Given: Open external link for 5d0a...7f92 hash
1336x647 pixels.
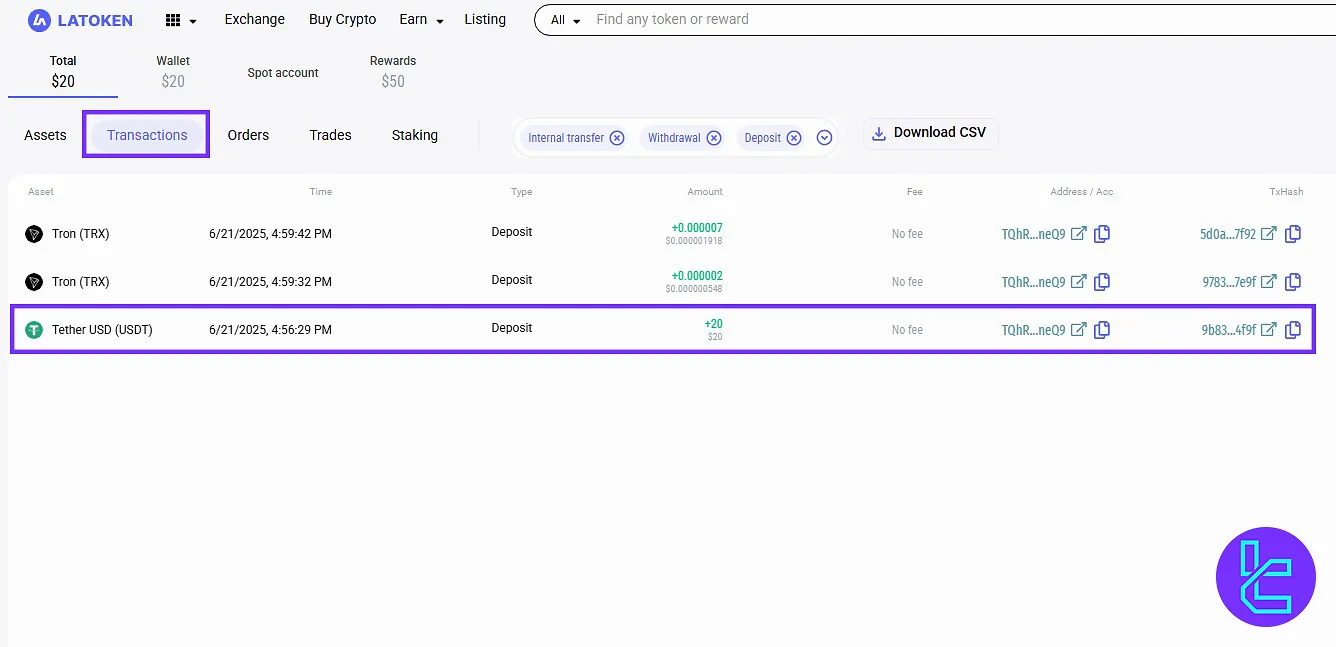Looking at the screenshot, I should point(1268,234).
